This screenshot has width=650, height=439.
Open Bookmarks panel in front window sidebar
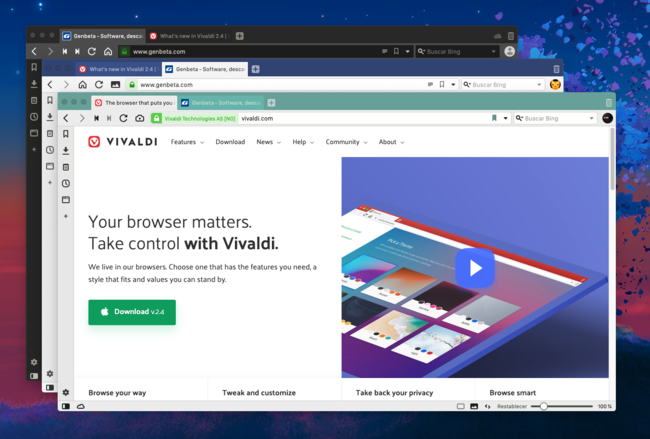click(x=65, y=134)
